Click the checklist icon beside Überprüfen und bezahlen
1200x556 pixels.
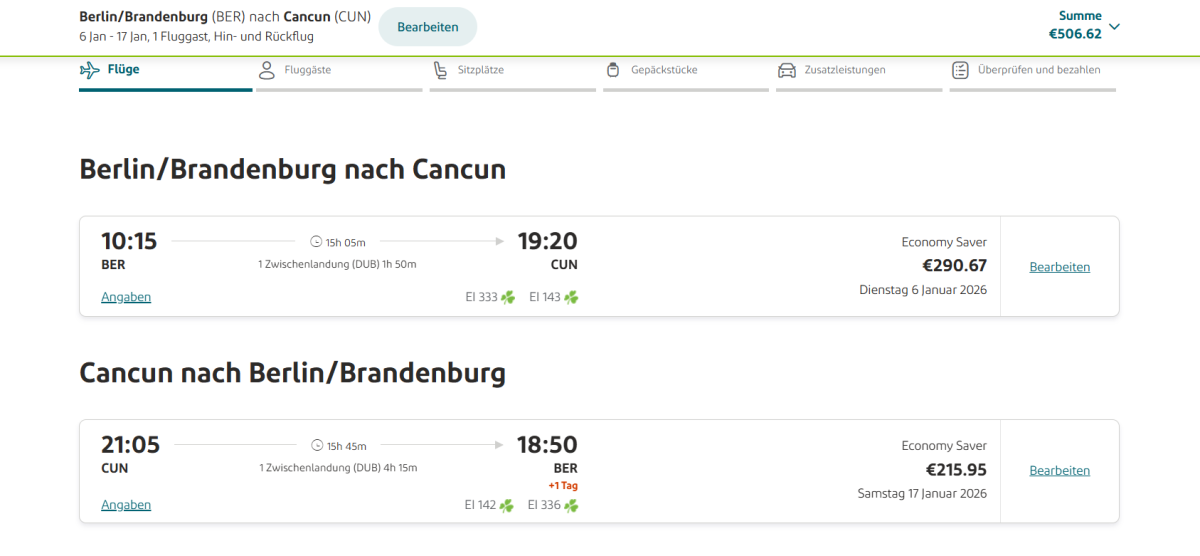[x=960, y=70]
